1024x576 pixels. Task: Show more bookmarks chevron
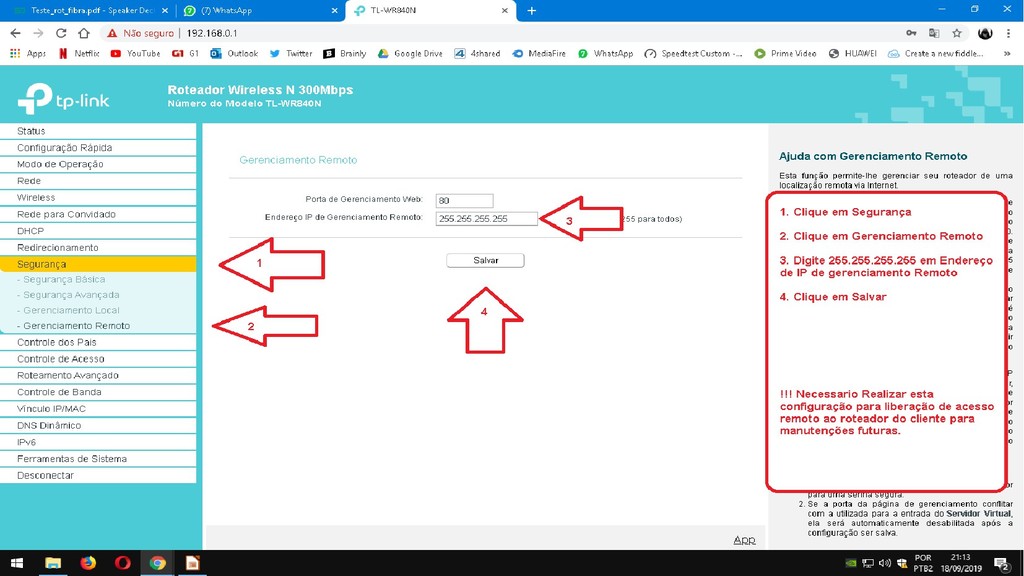(x=1007, y=54)
